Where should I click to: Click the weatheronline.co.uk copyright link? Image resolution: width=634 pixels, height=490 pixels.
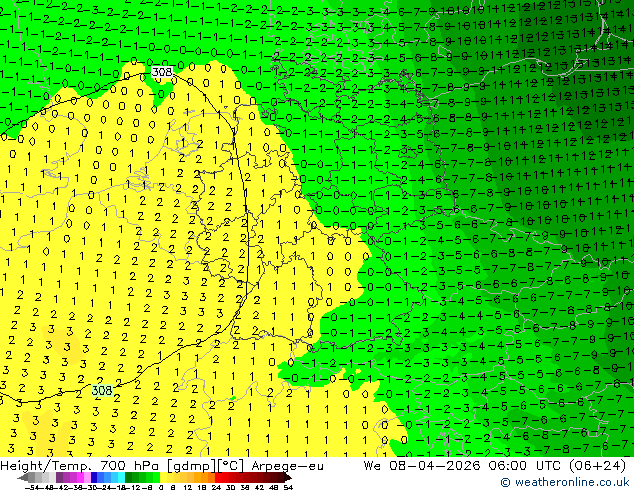[x=565, y=482]
